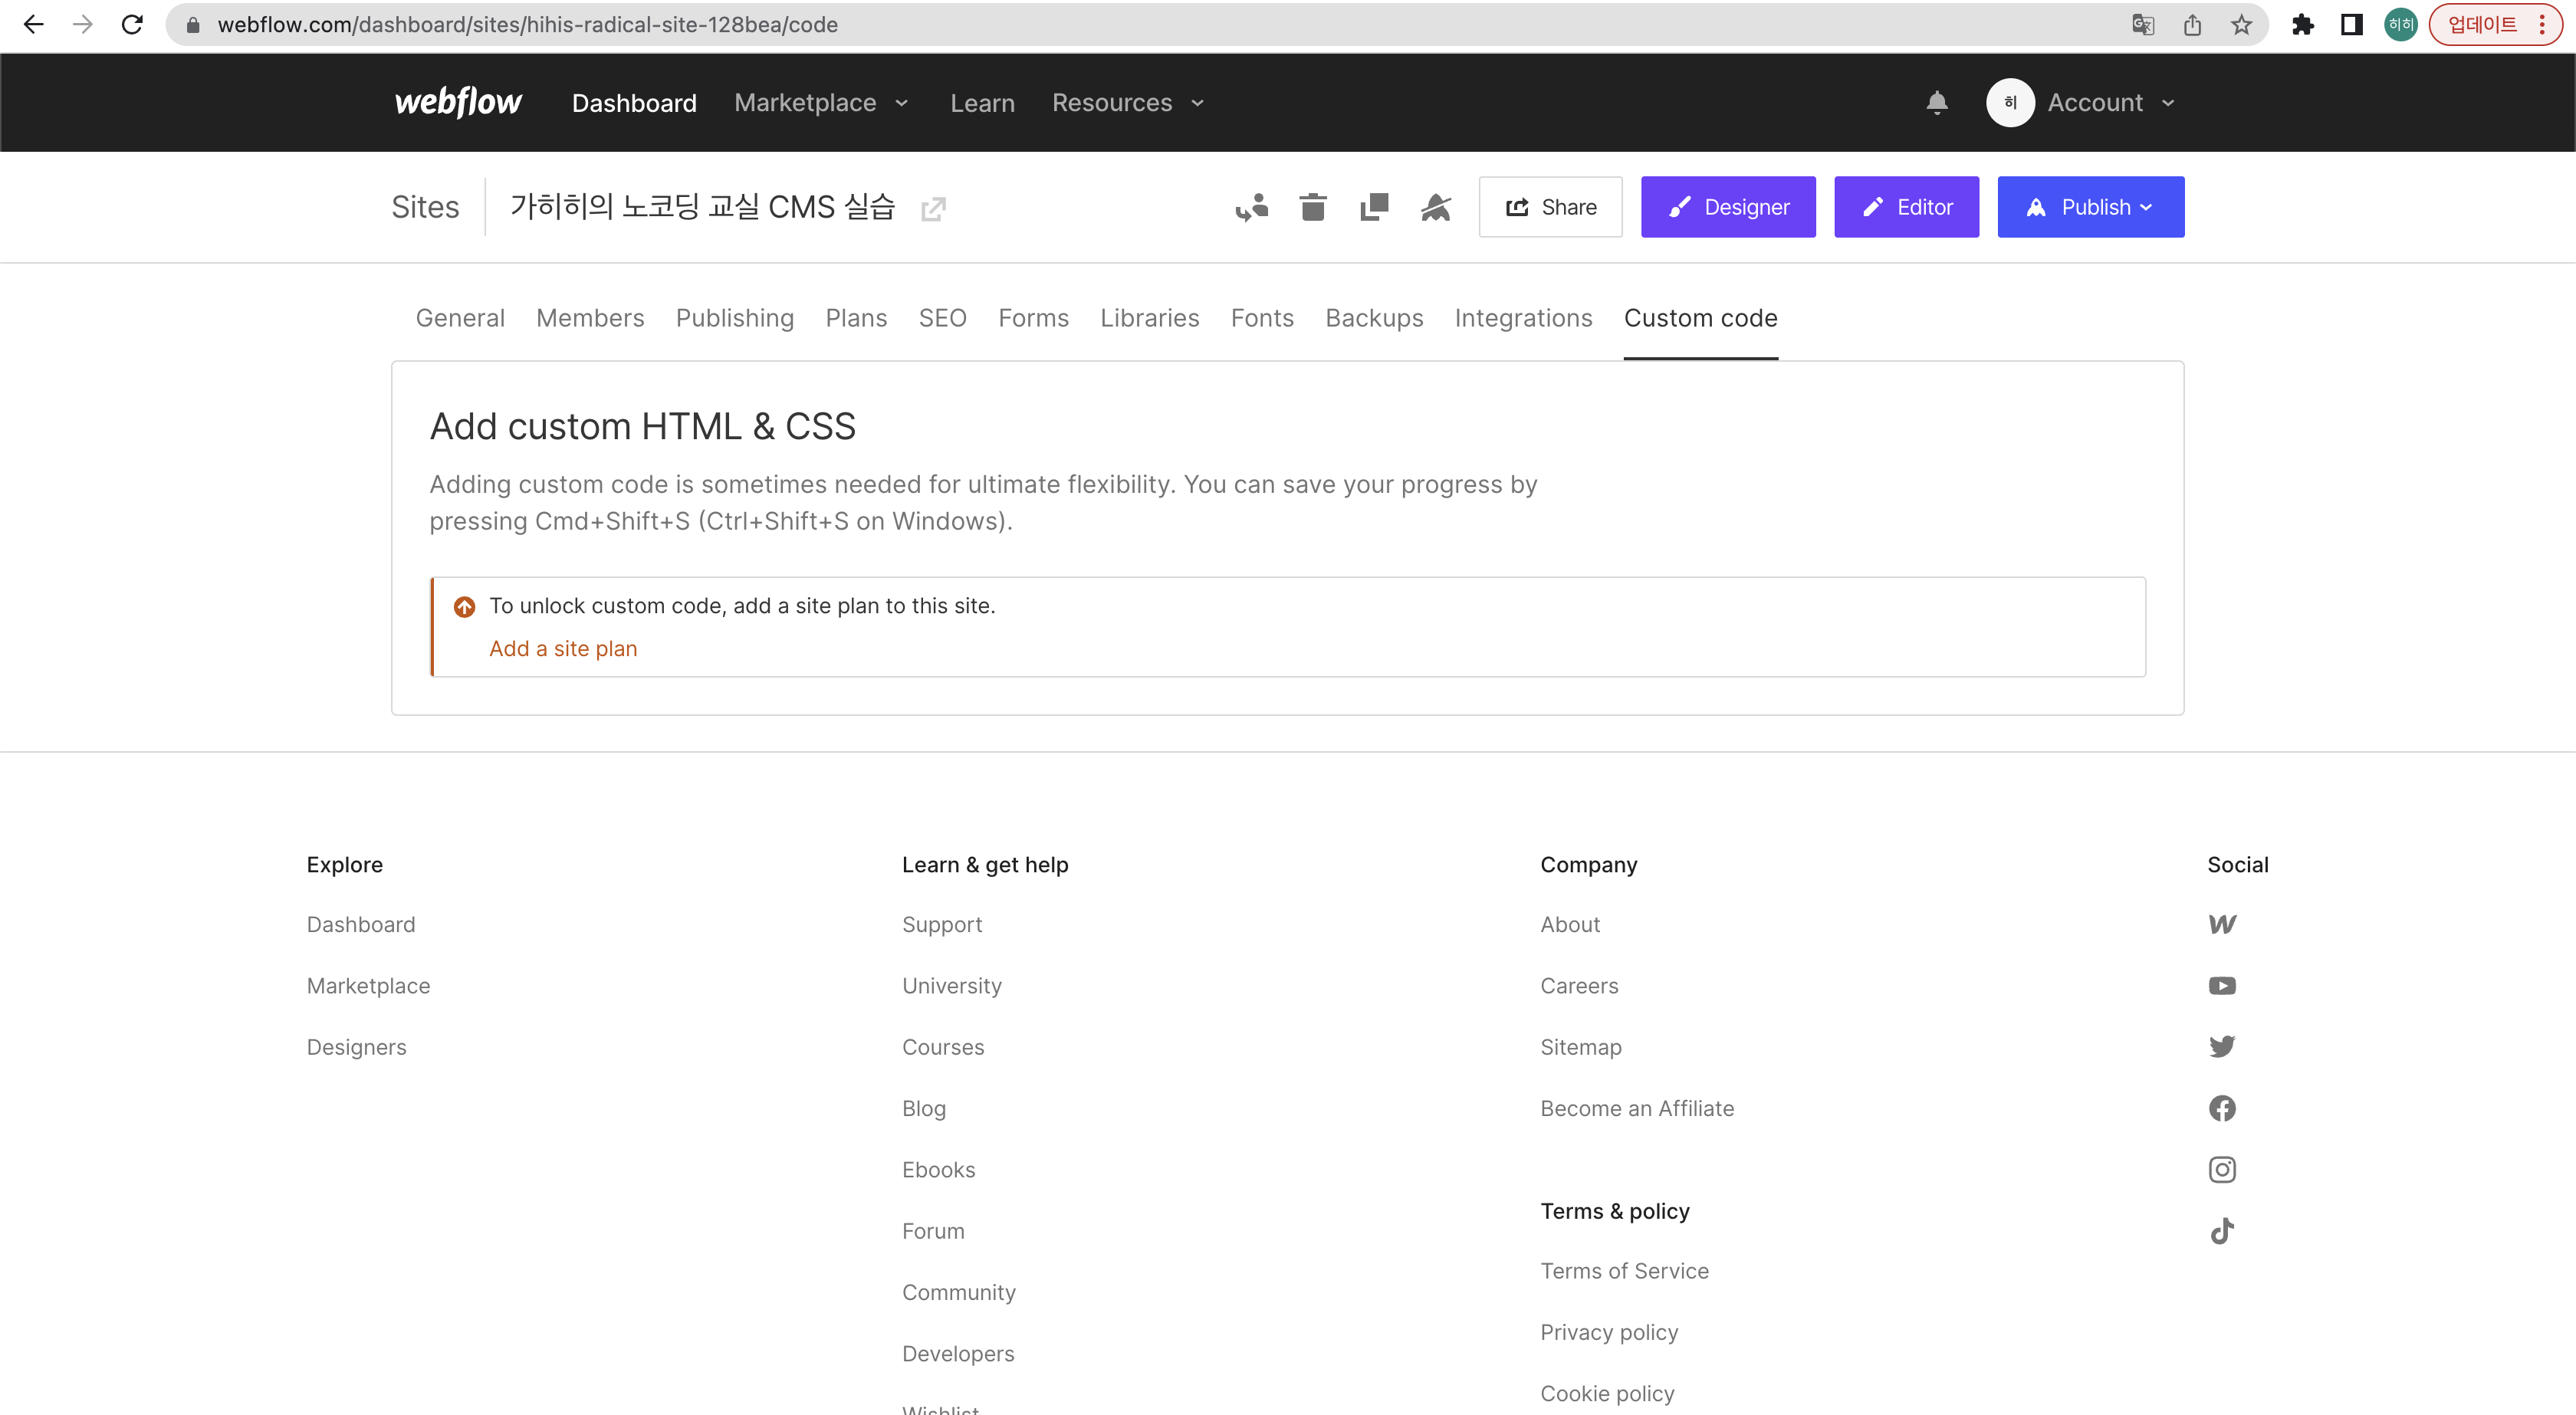This screenshot has height=1415, width=2576.
Task: Open the Forum footer link
Action: tap(933, 1231)
